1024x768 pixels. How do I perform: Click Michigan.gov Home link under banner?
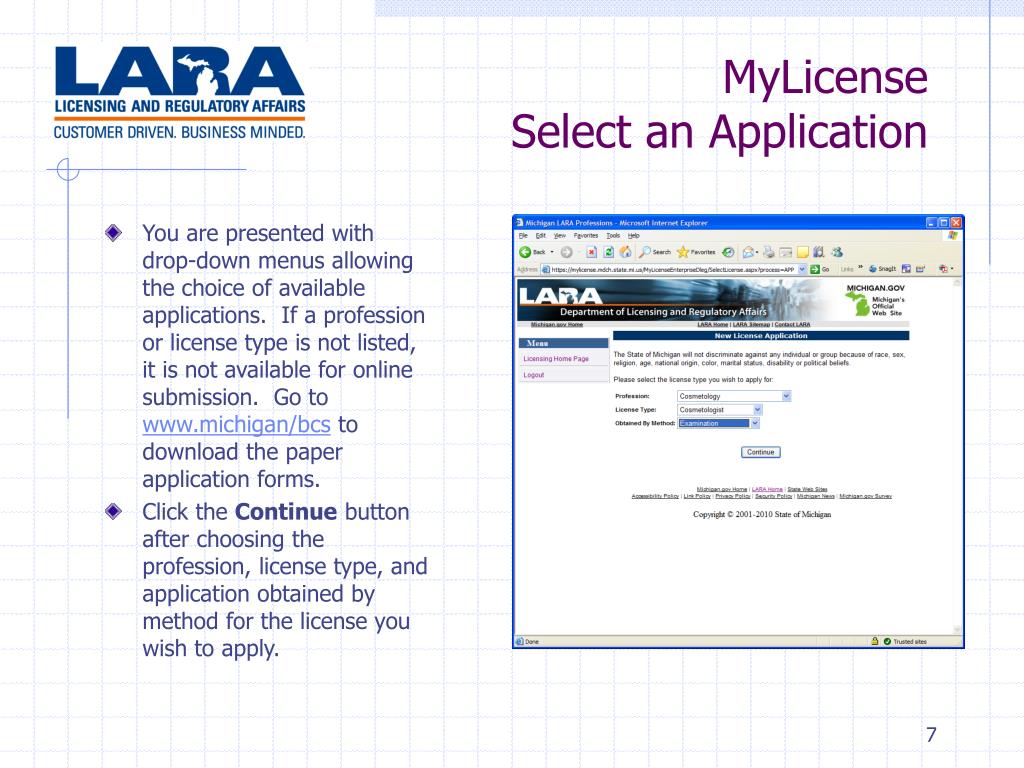coord(557,325)
